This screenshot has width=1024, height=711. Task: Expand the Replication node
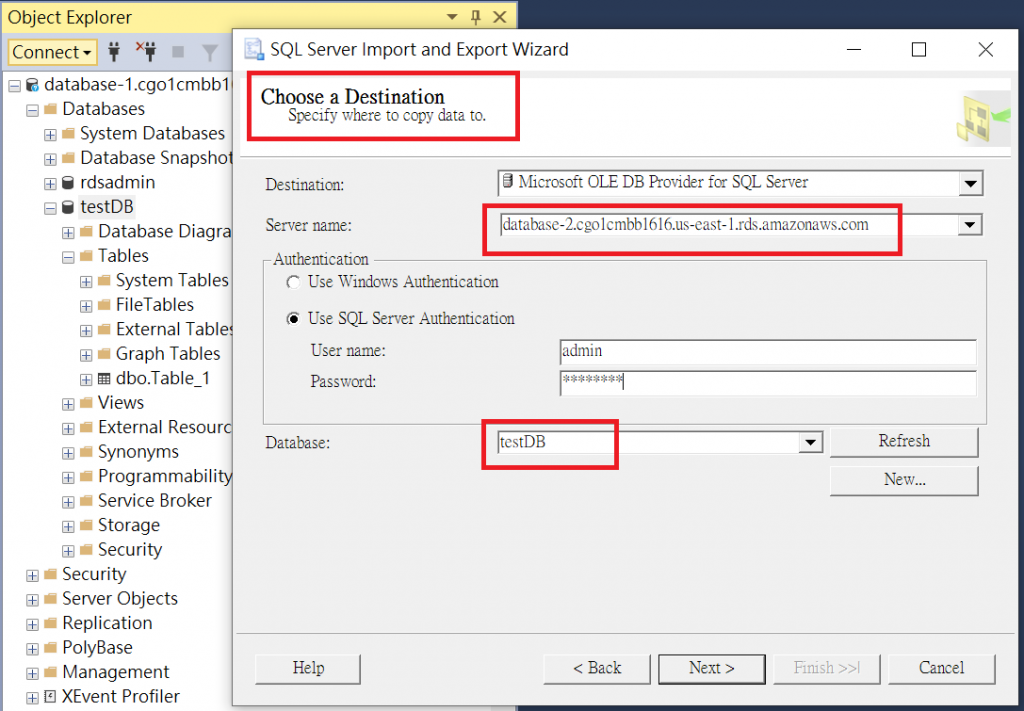click(x=32, y=625)
